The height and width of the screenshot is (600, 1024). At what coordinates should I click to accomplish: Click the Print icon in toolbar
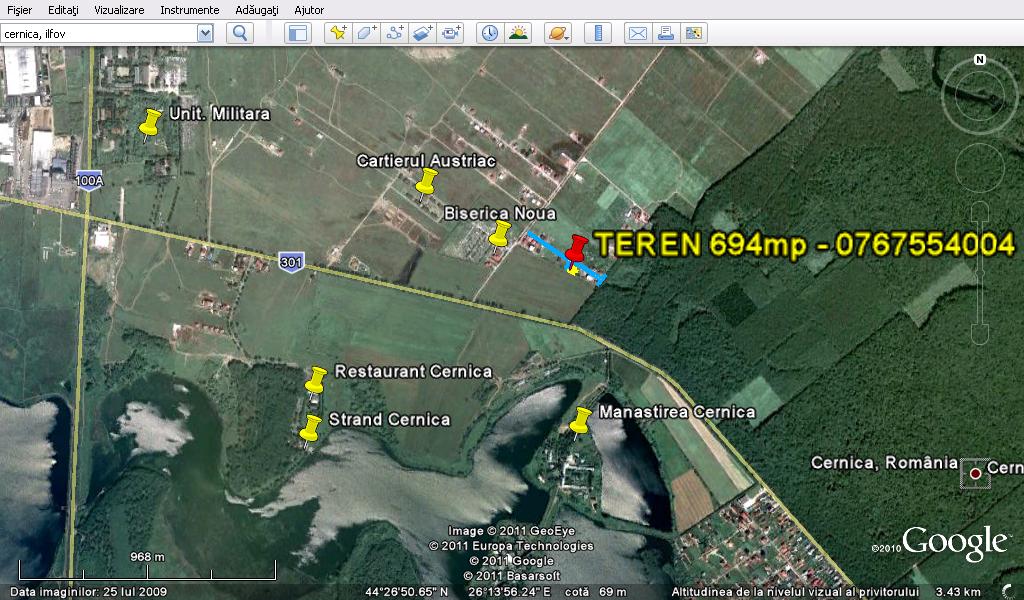665,33
